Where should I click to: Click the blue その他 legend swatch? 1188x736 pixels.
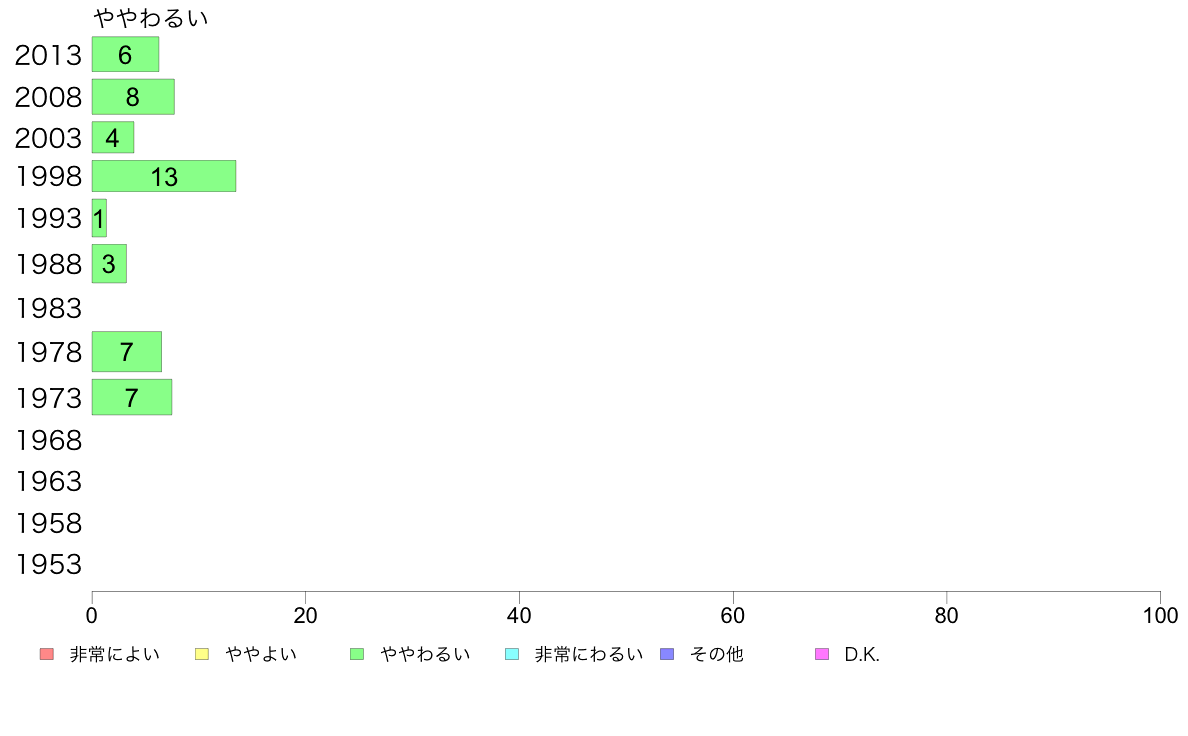point(667,654)
